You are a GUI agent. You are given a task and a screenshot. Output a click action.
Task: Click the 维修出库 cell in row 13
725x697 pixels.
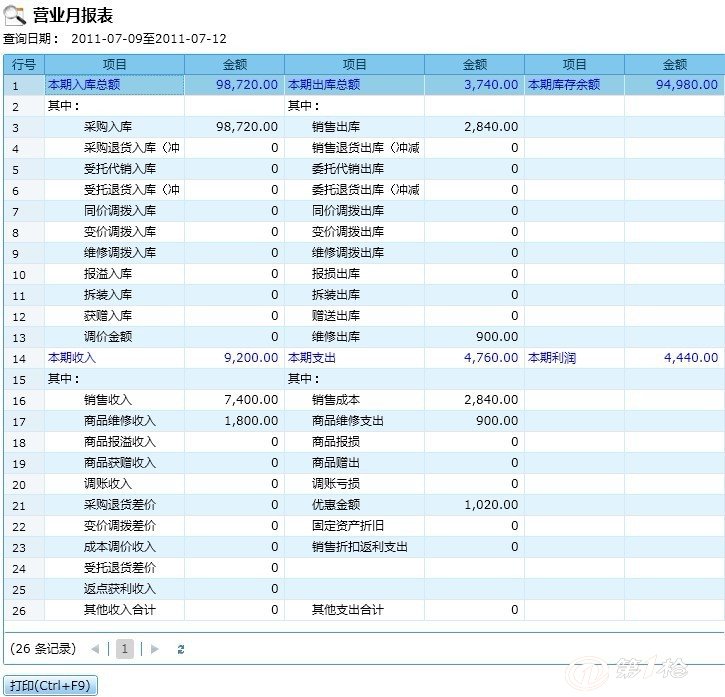click(x=336, y=337)
